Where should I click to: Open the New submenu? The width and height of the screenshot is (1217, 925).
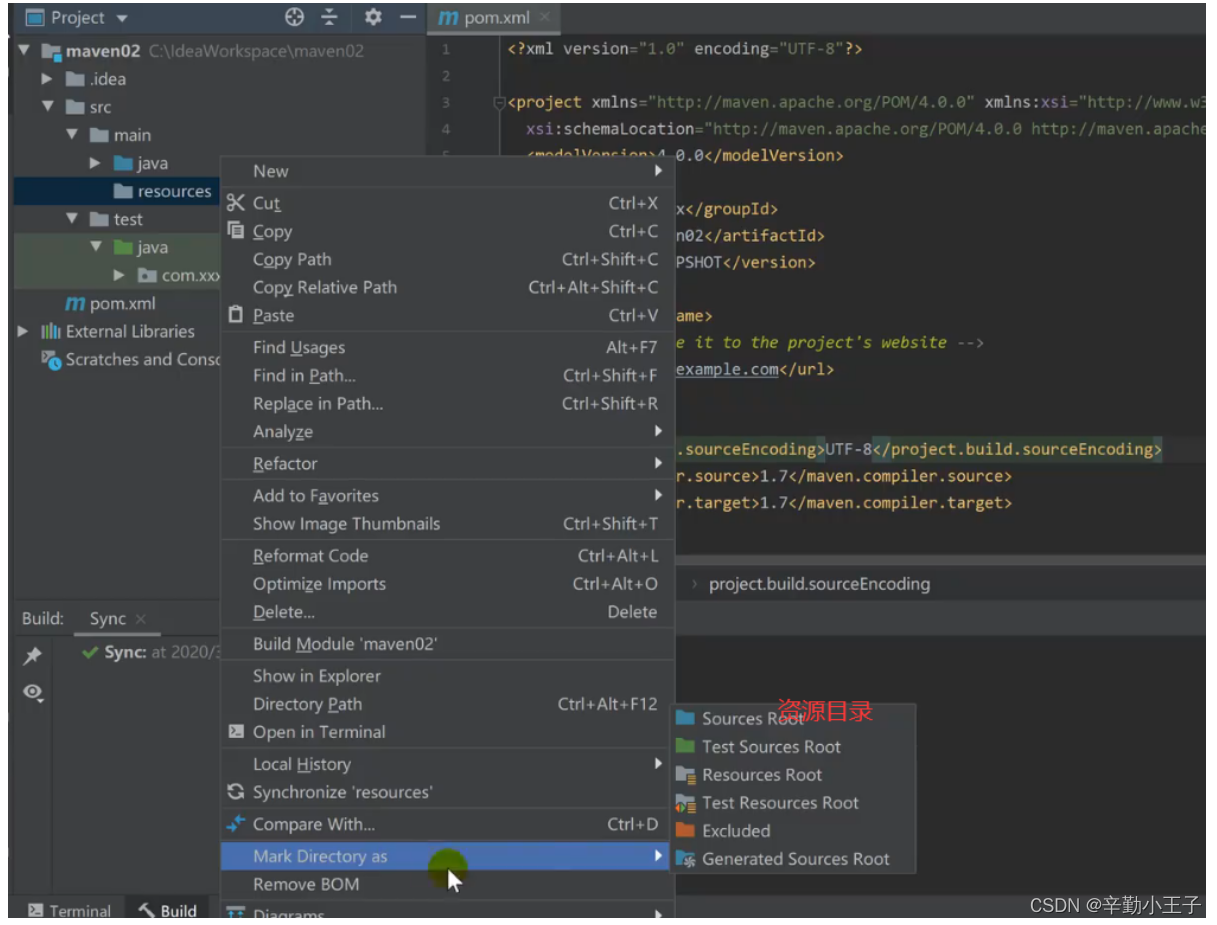(447, 171)
